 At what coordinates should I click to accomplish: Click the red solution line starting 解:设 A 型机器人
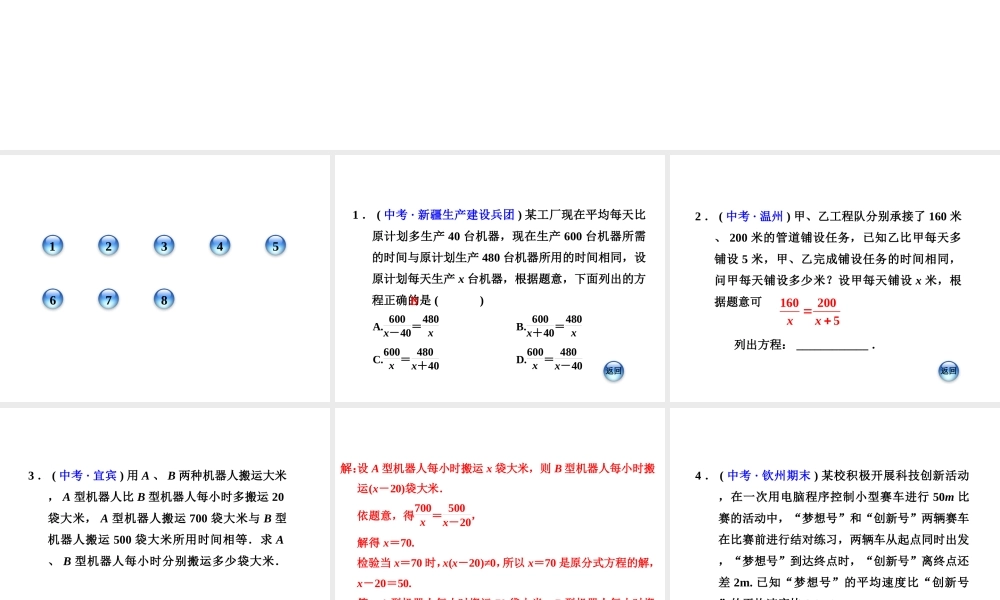pyautogui.click(x=497, y=478)
